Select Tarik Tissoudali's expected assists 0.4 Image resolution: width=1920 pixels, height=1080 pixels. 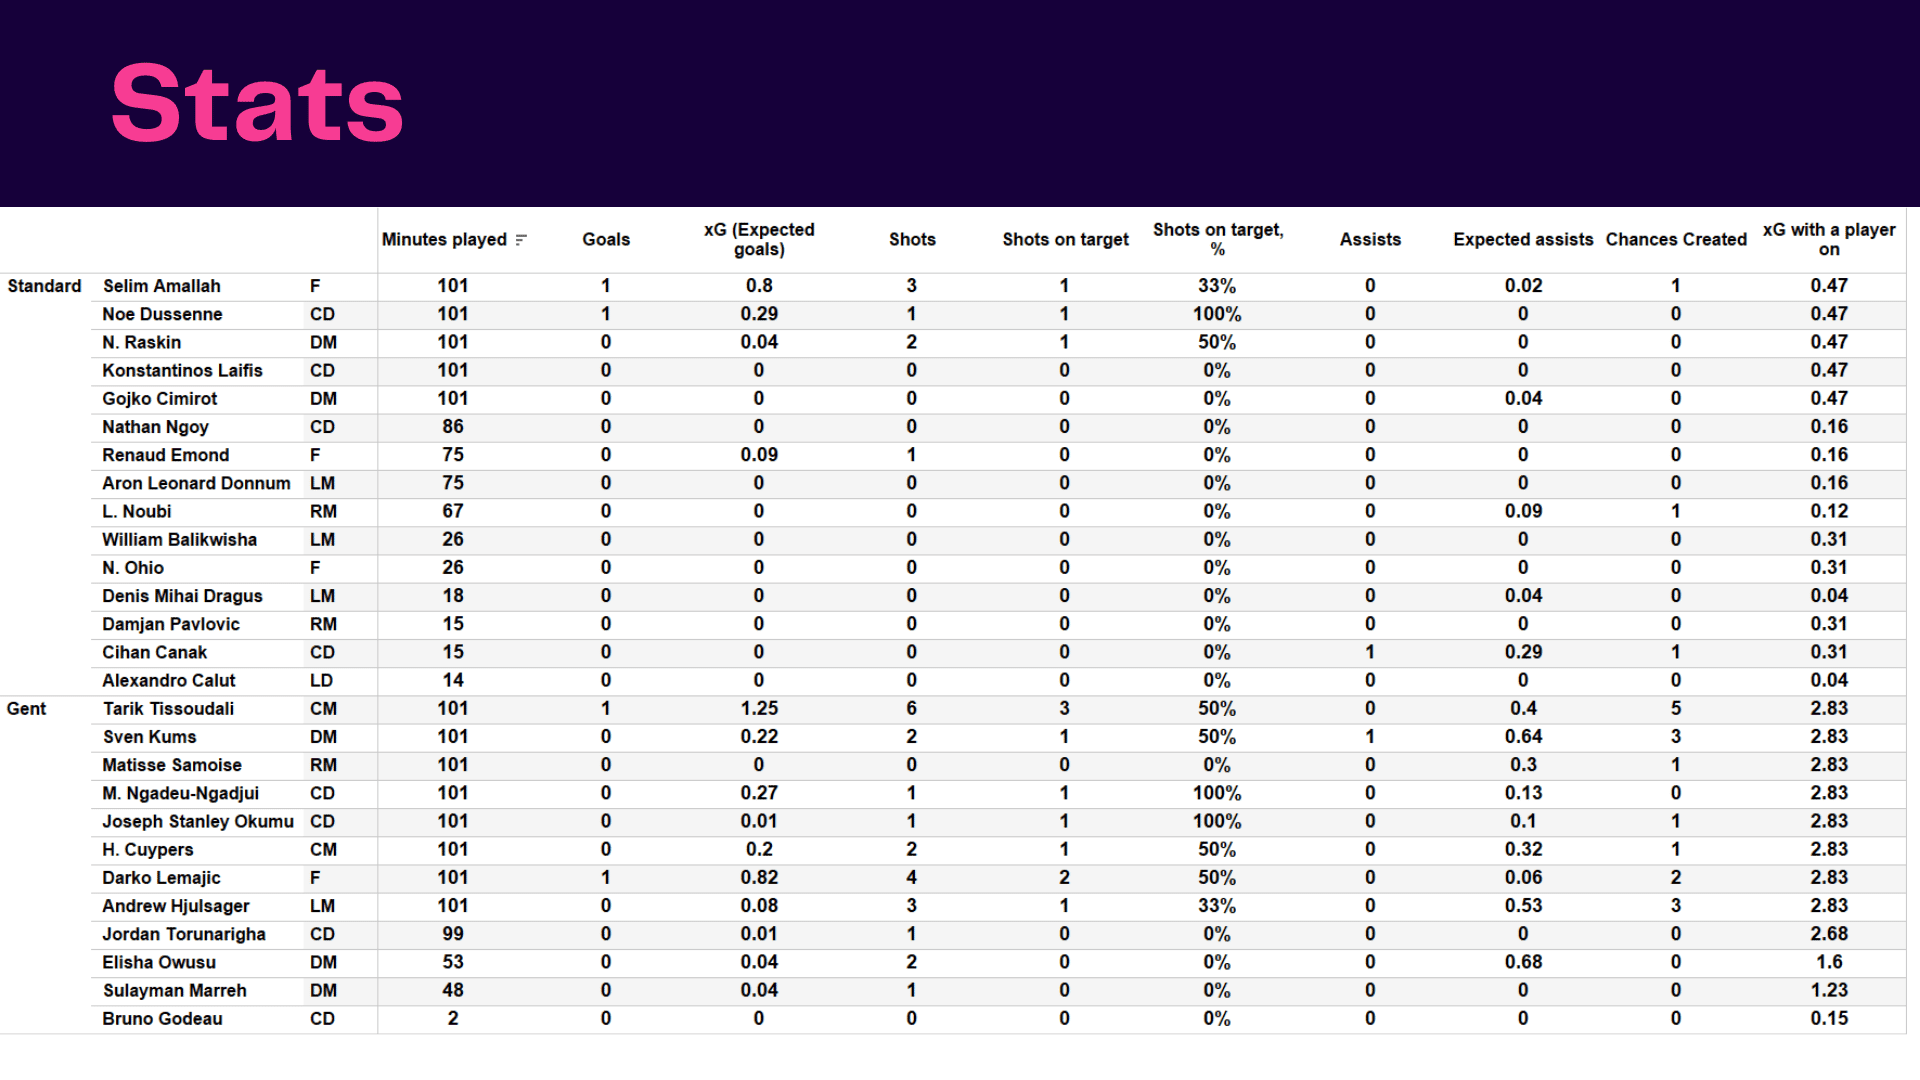(x=1523, y=709)
